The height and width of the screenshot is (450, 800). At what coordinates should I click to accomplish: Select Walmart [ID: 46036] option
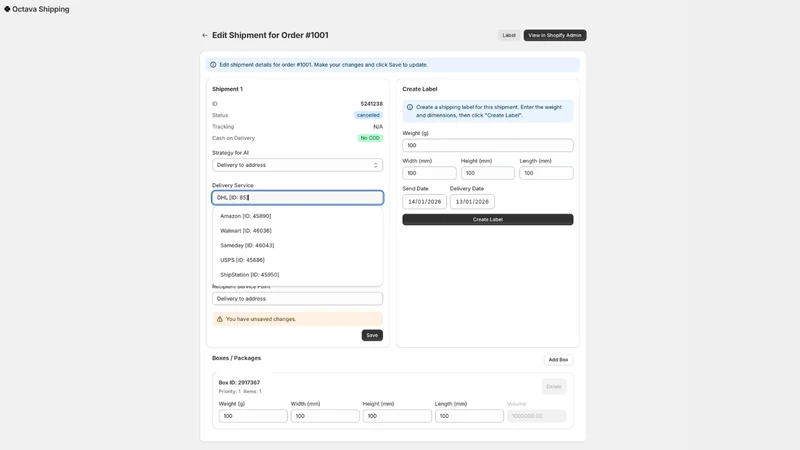297,231
